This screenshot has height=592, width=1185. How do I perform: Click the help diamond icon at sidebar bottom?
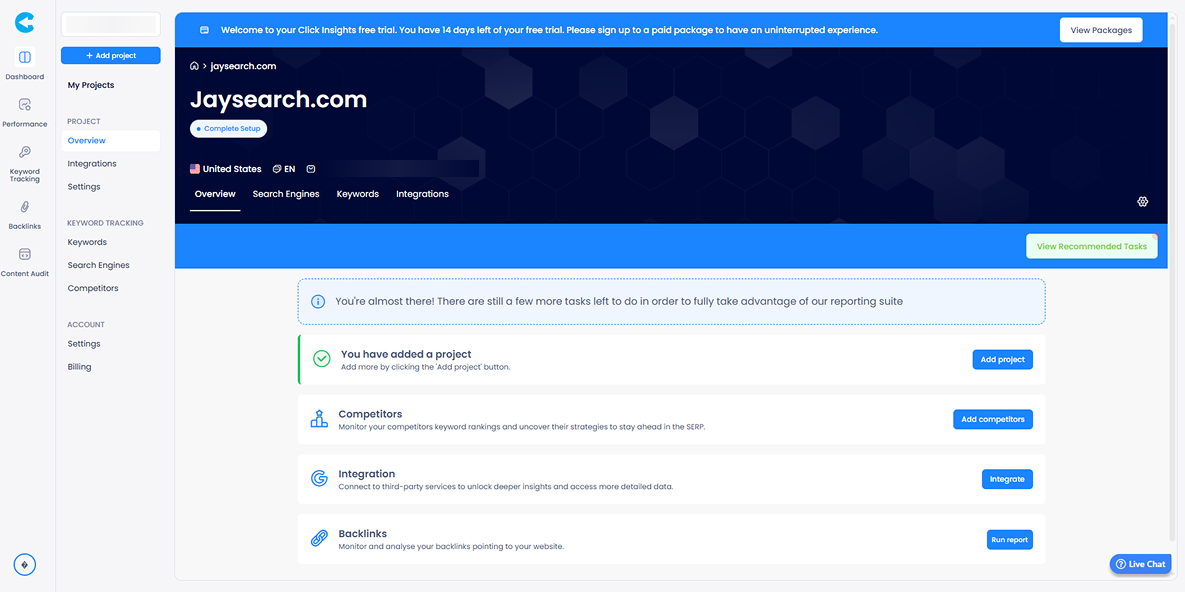(x=24, y=565)
